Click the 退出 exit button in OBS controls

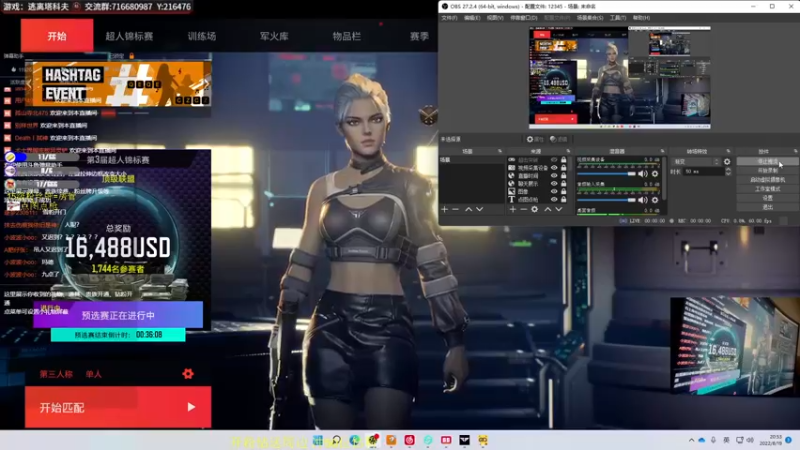[767, 207]
